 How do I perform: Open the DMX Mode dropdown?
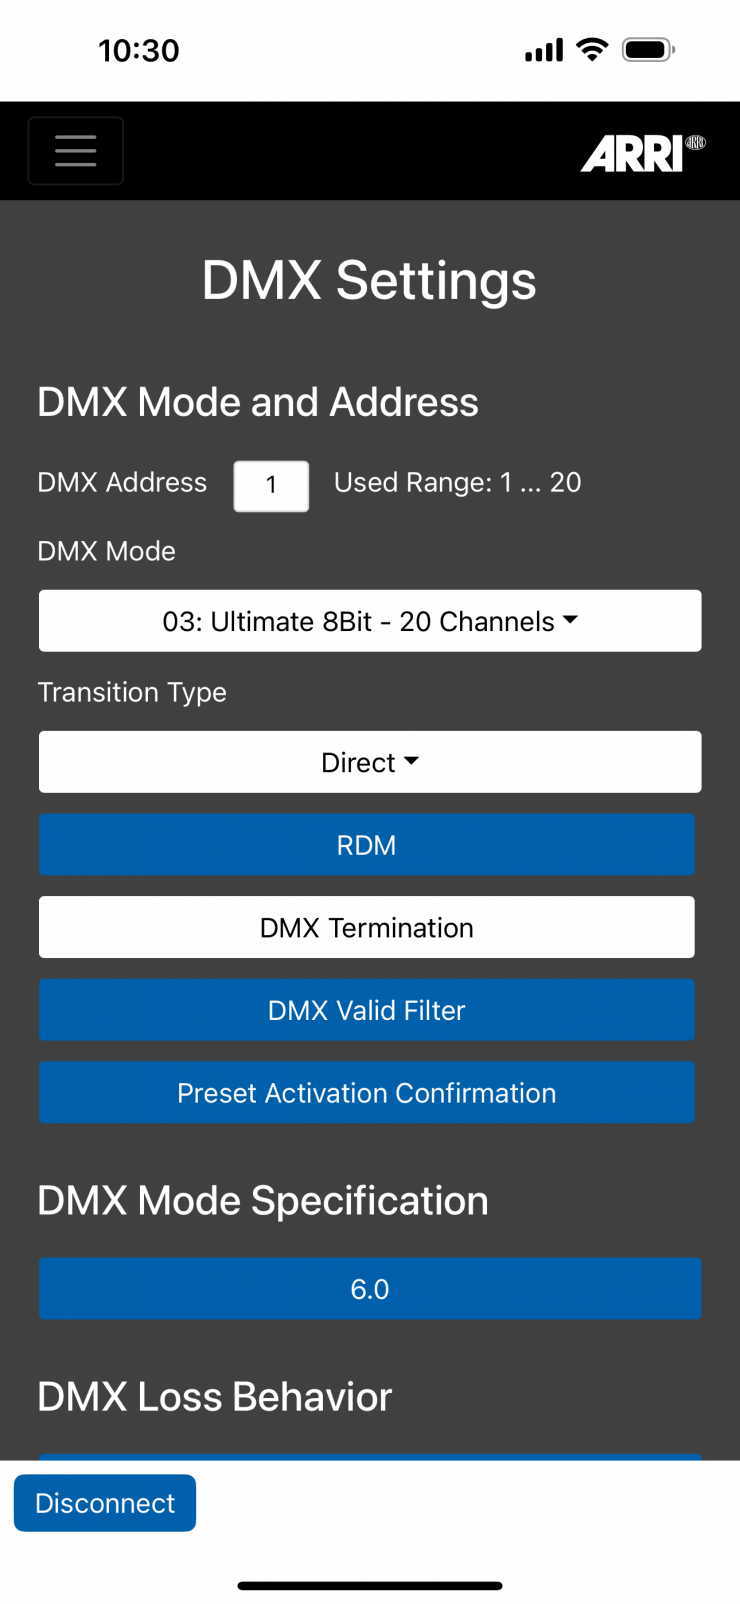coord(370,621)
